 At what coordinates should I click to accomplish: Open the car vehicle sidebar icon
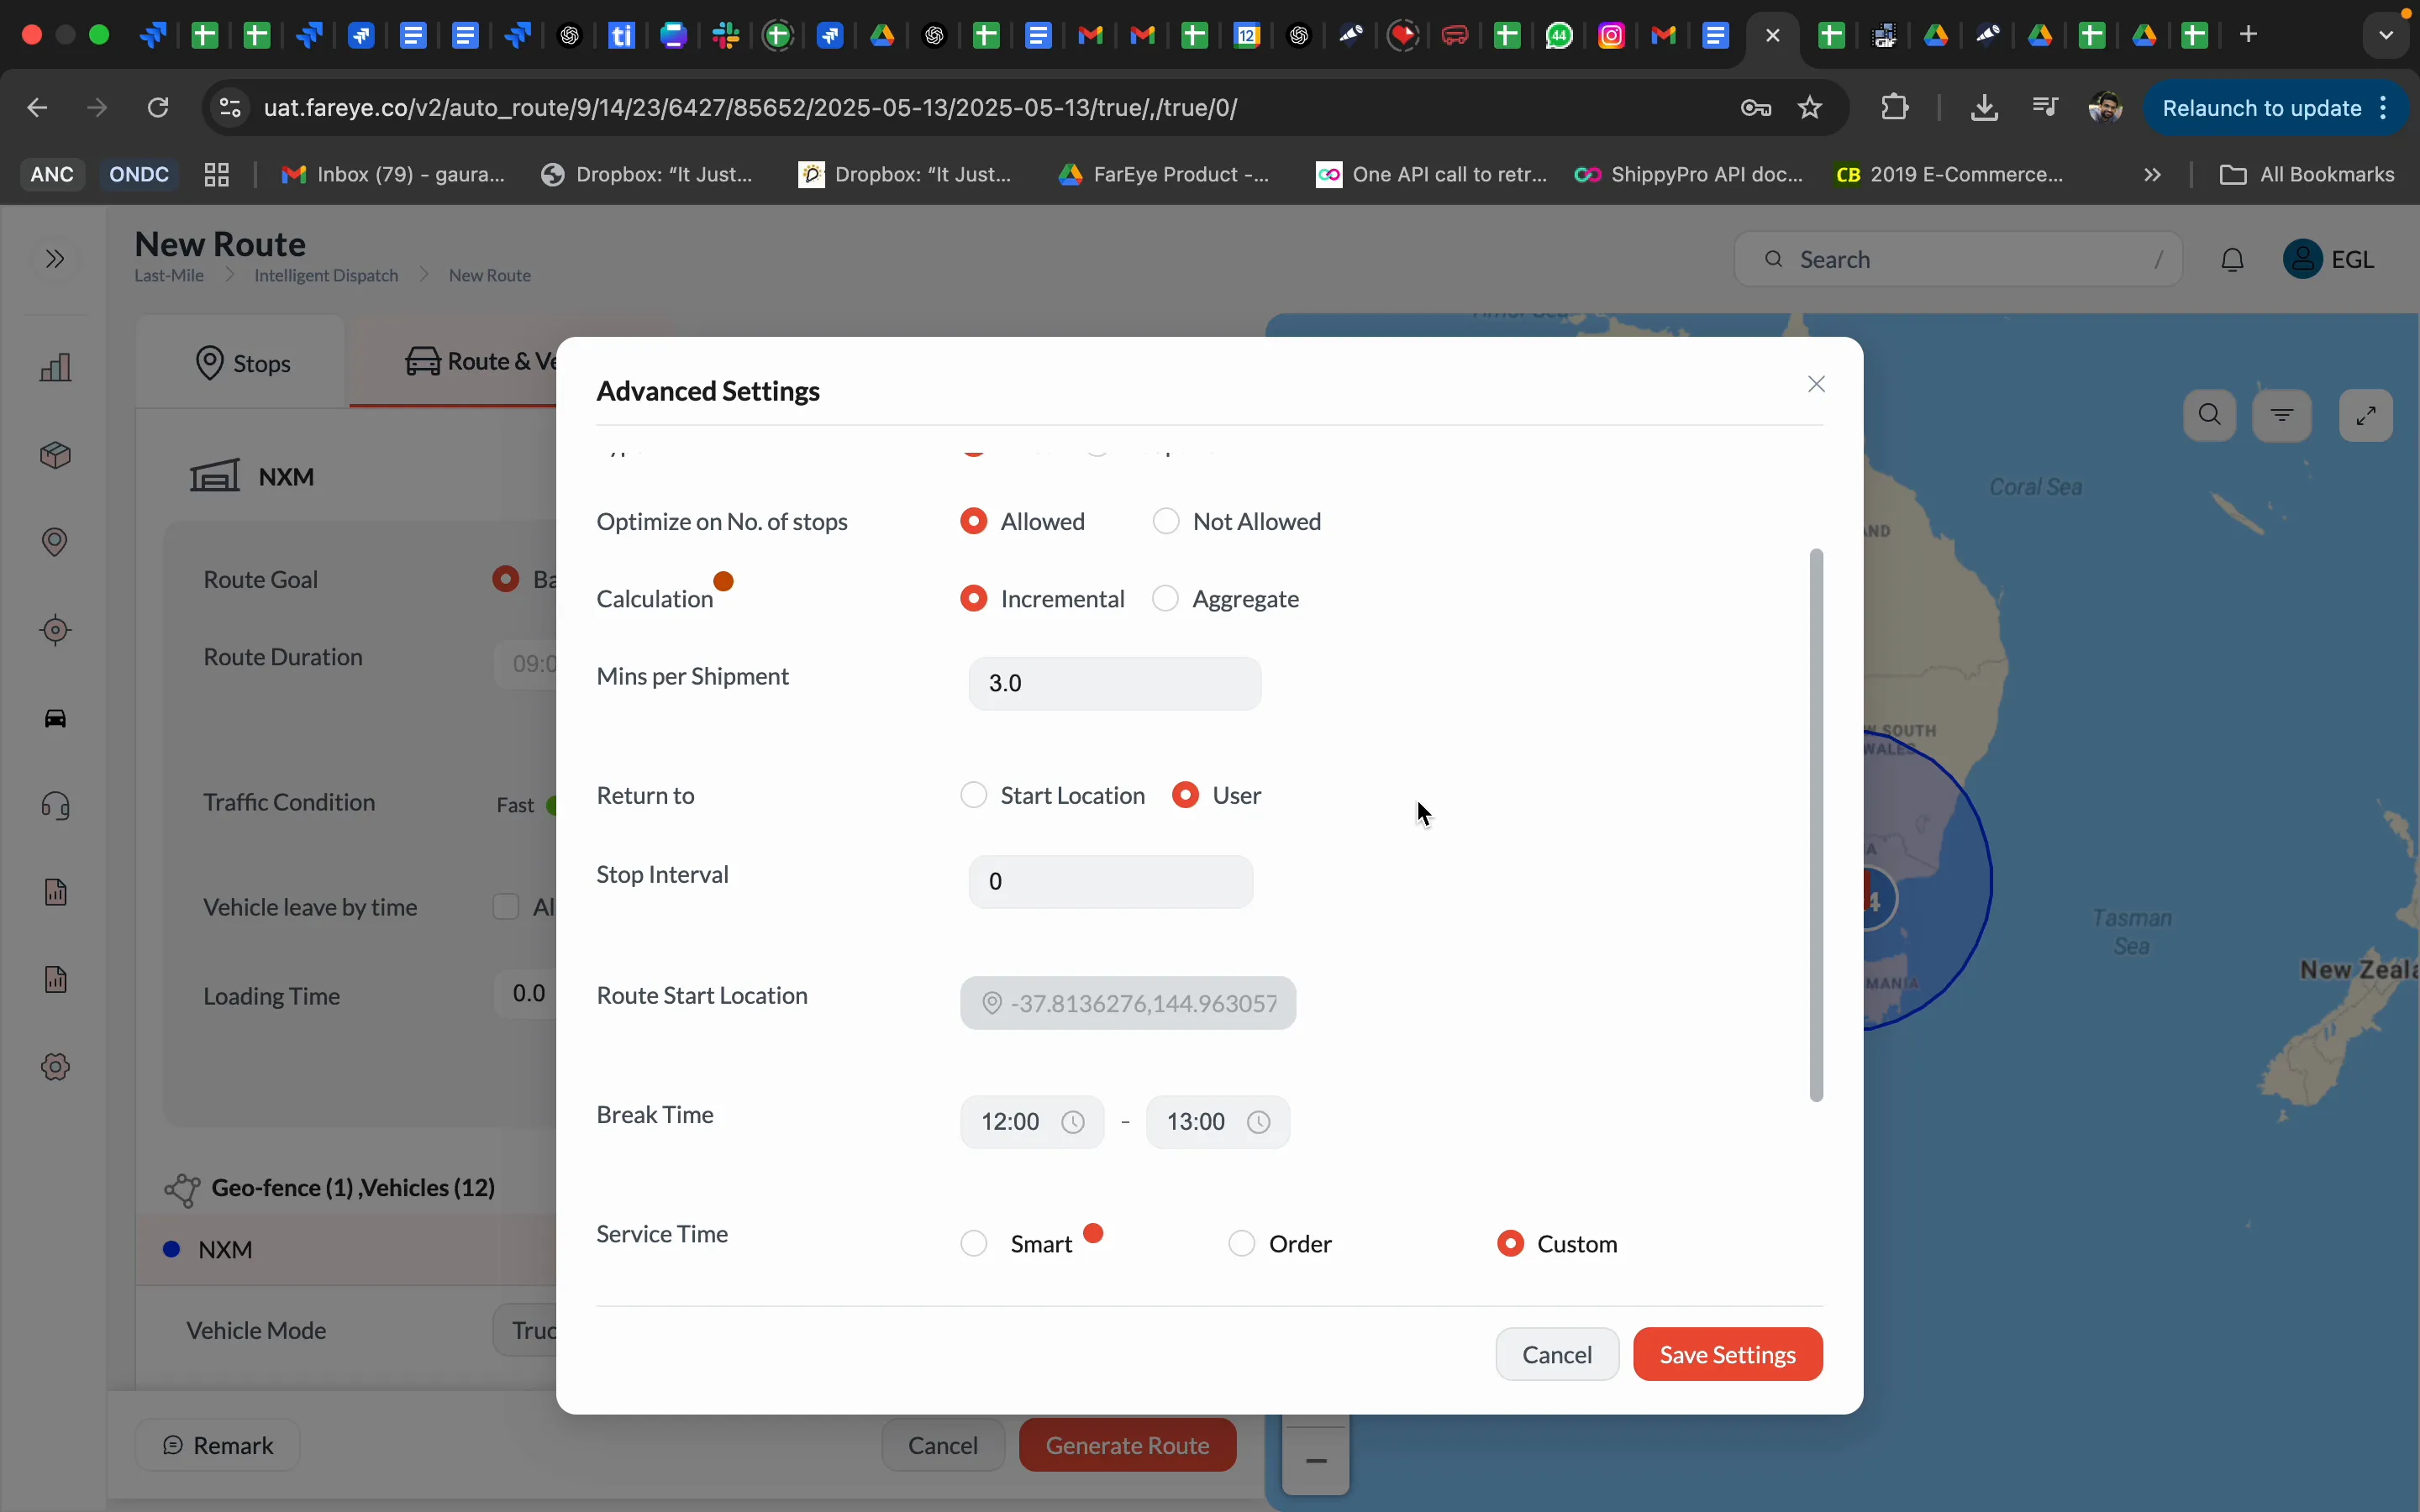point(56,718)
